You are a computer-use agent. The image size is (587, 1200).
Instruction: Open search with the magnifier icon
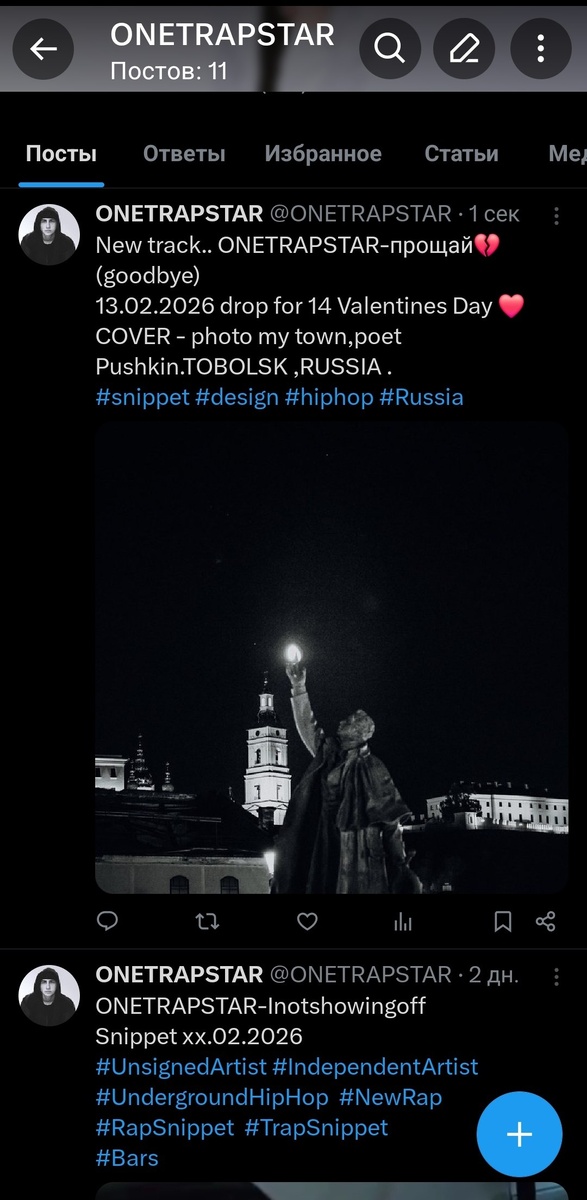[389, 48]
